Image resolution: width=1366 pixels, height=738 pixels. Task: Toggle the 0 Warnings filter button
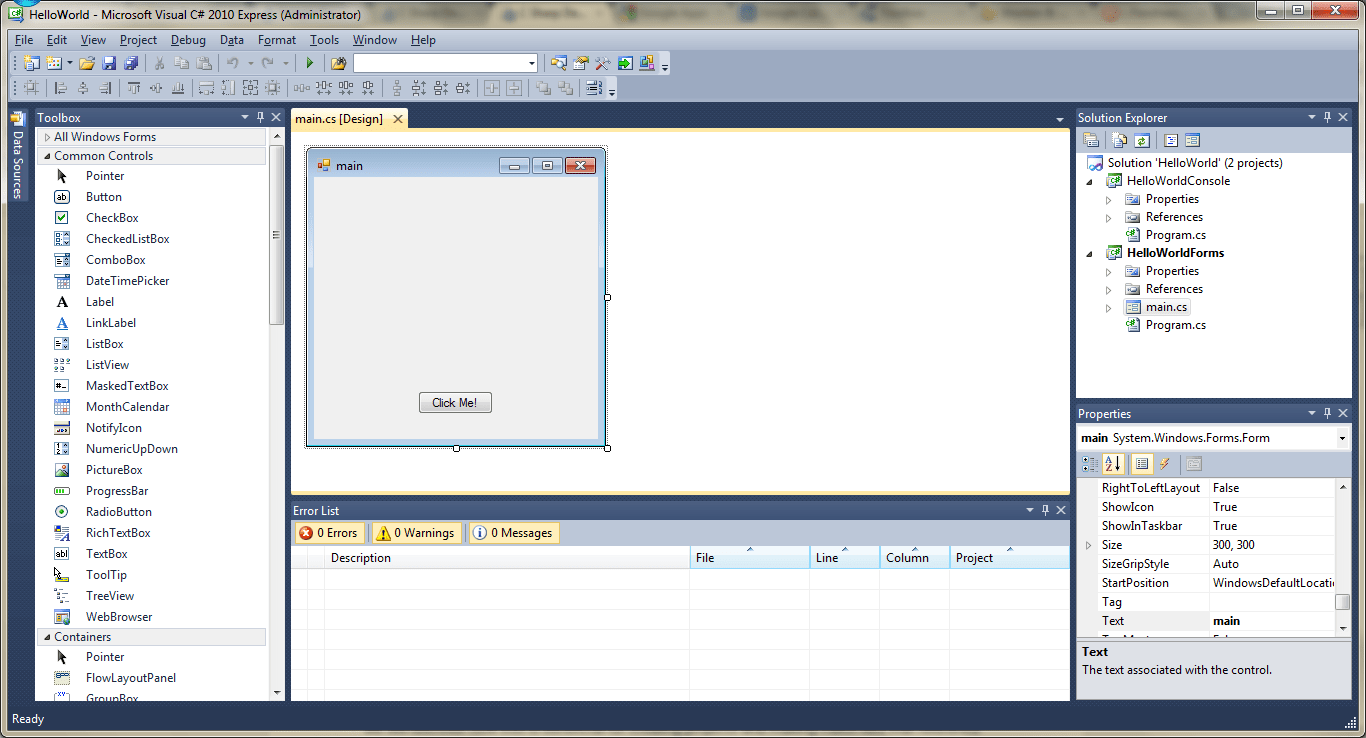[x=418, y=533]
